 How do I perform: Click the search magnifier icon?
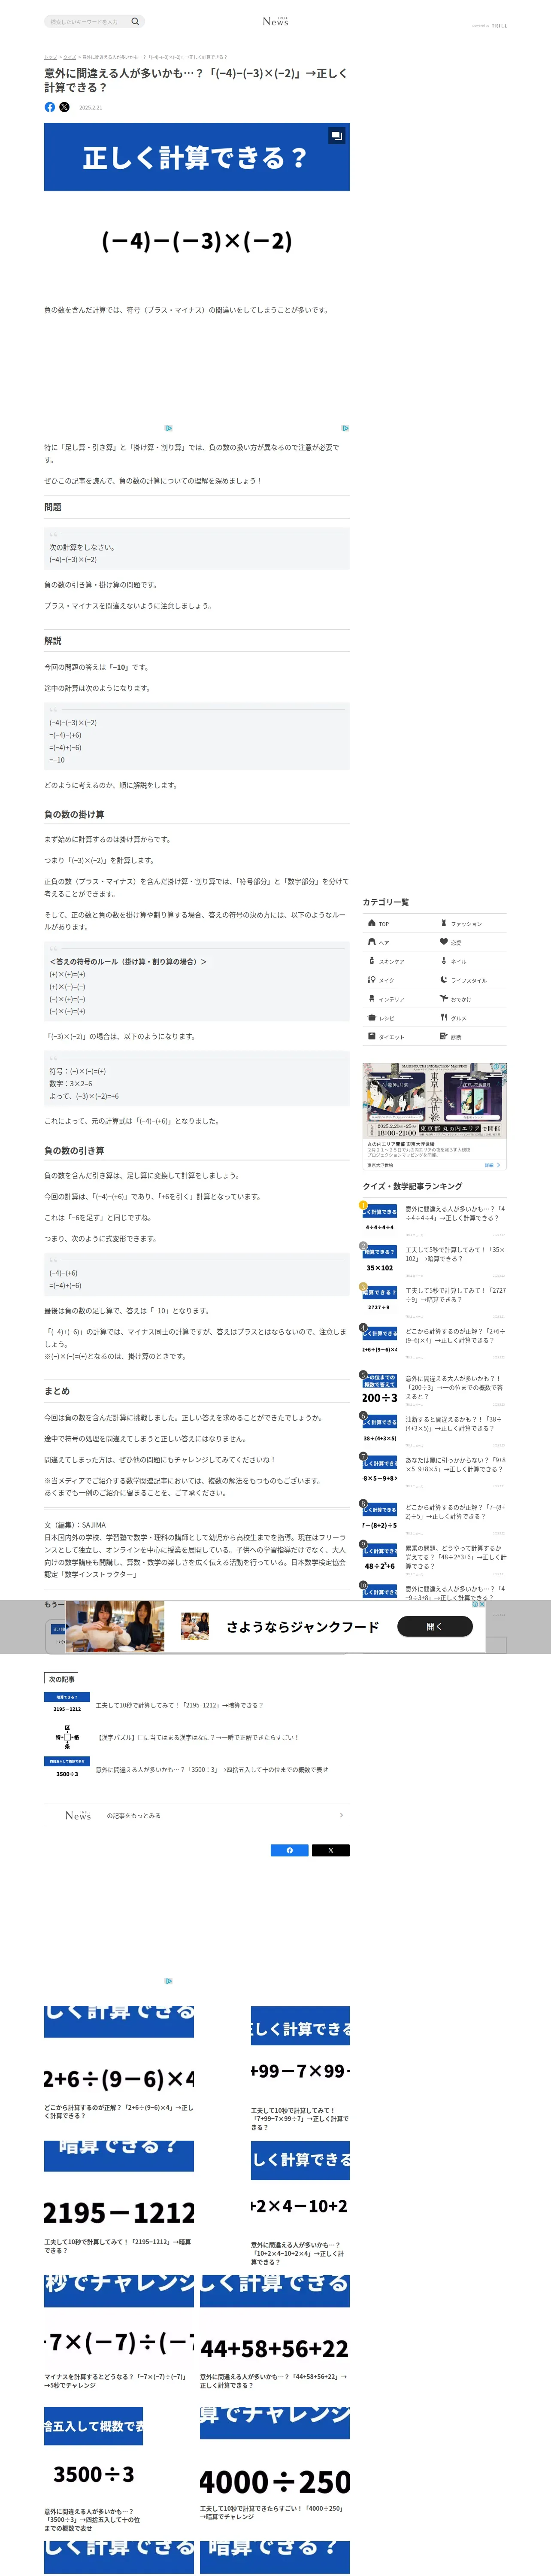135,21
